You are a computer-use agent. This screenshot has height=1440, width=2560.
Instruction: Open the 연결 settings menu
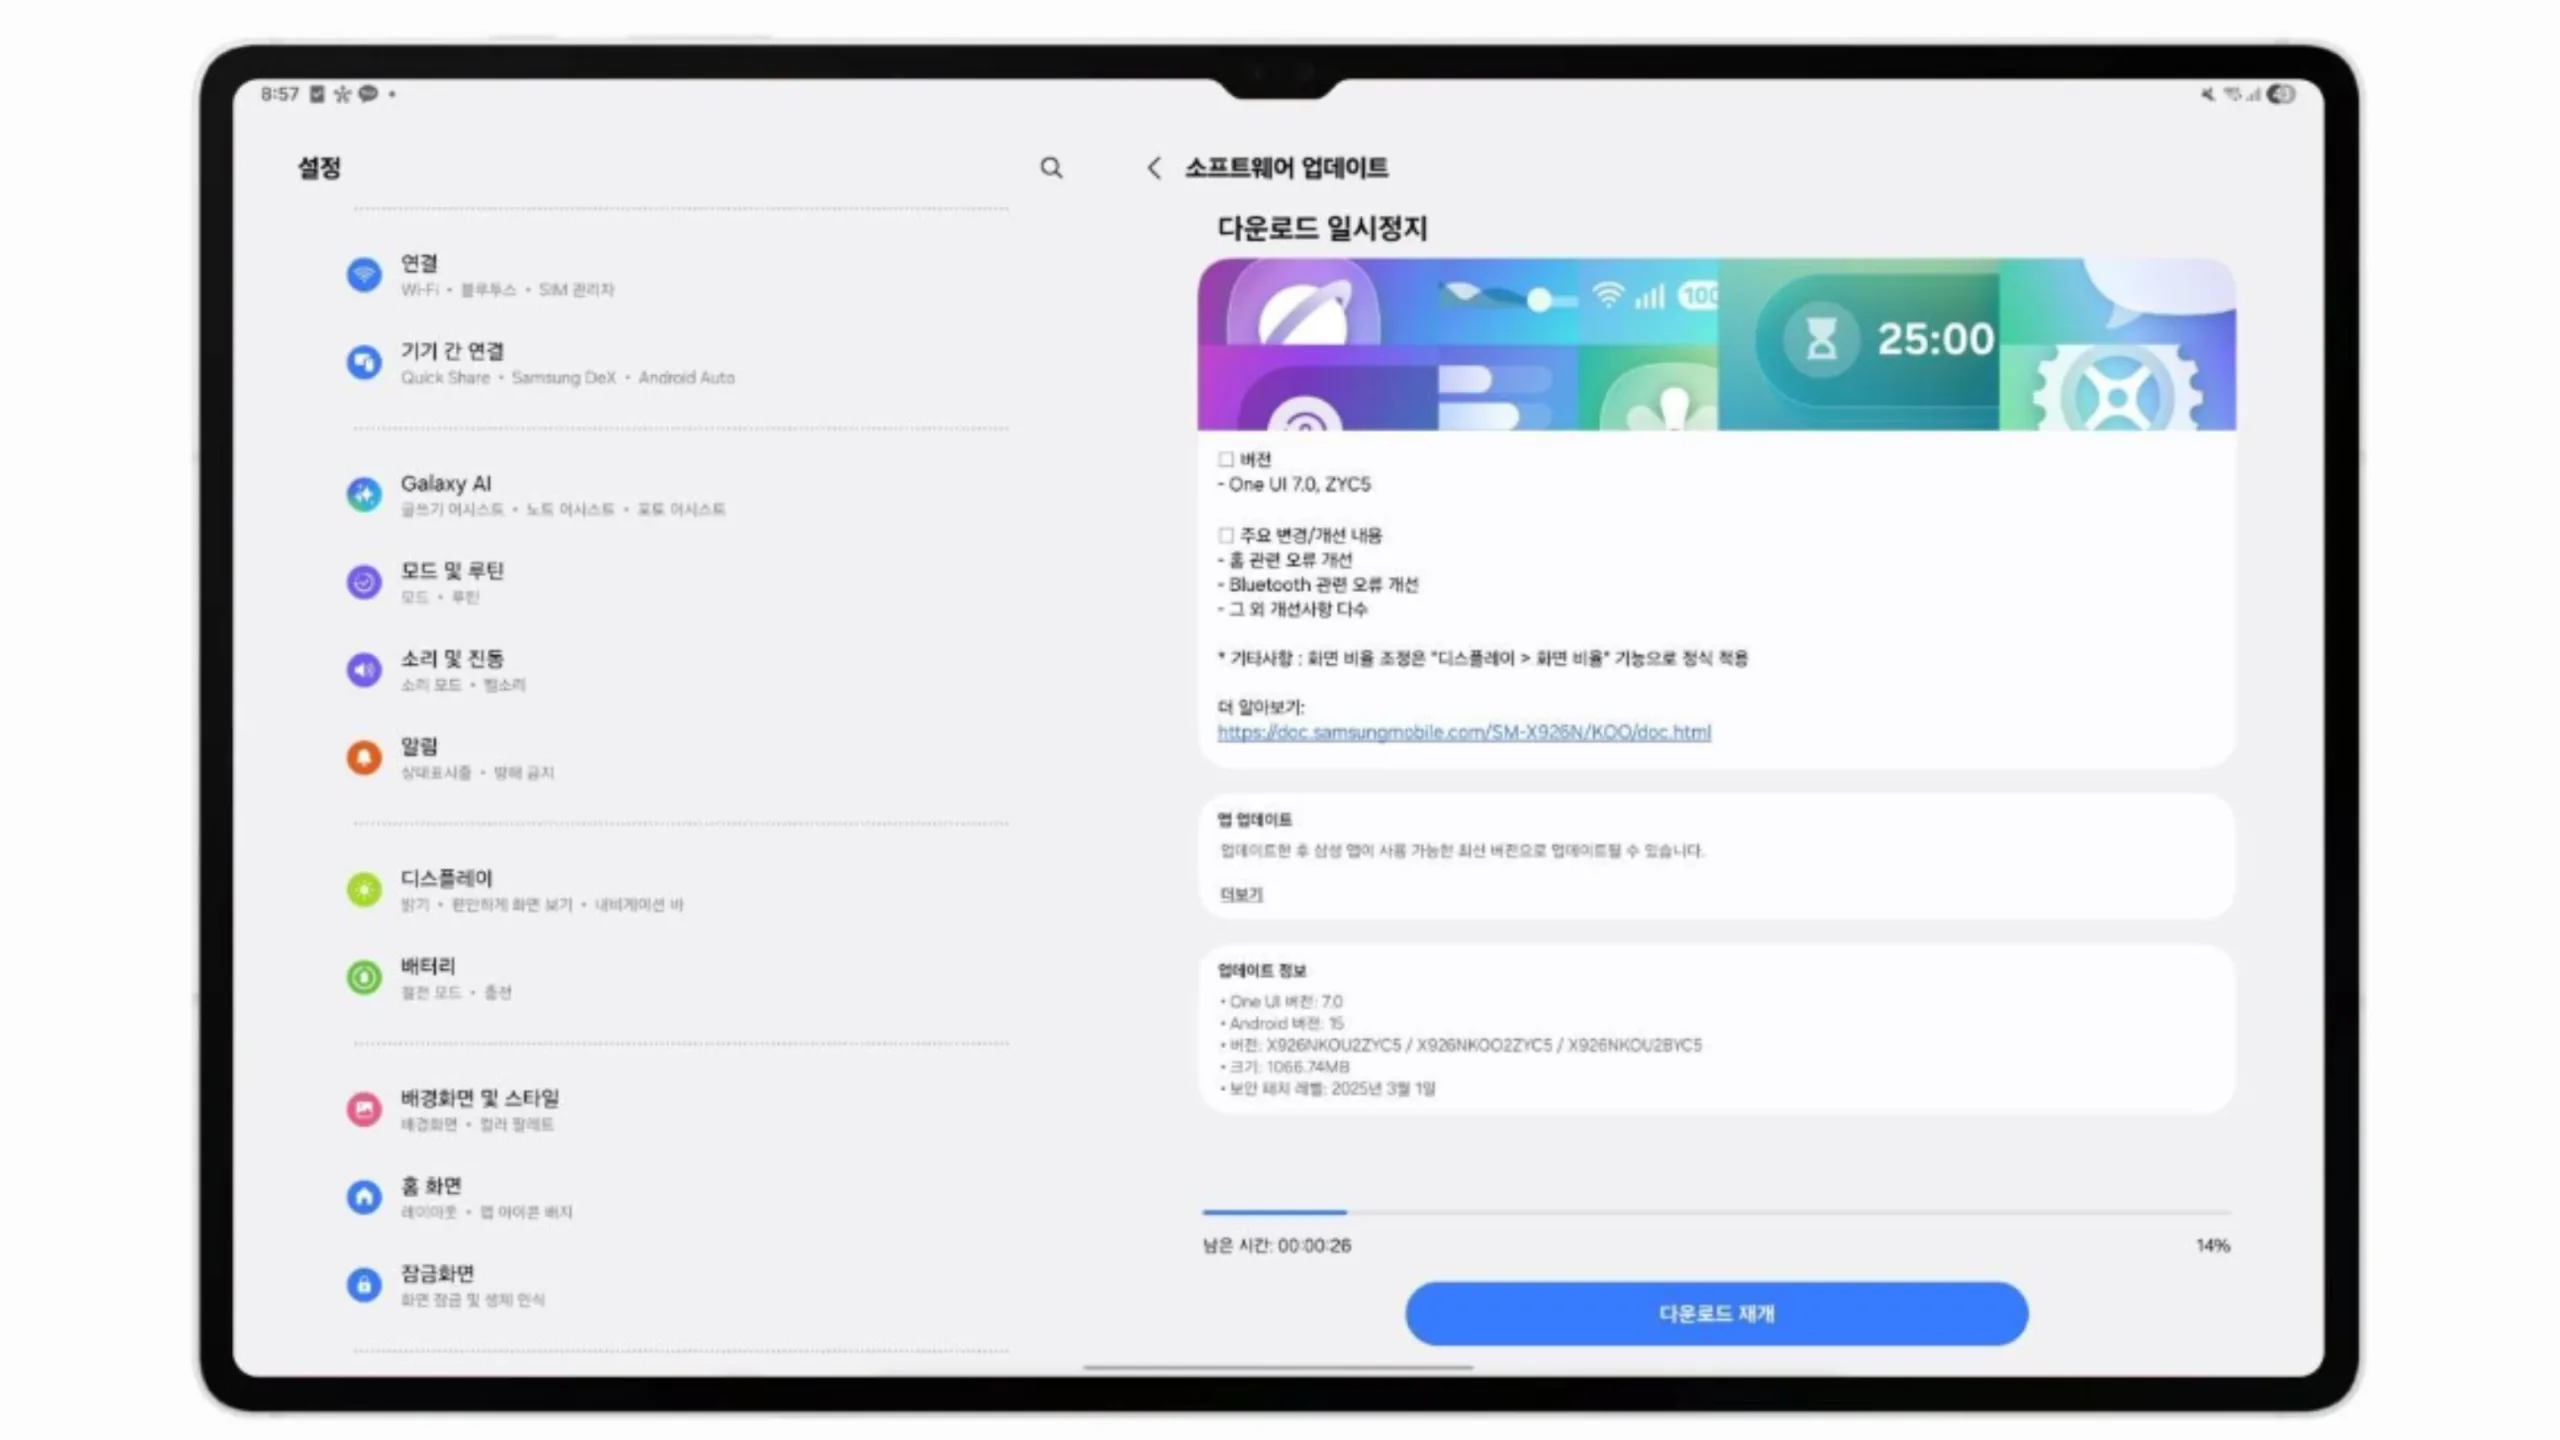tap(680, 275)
